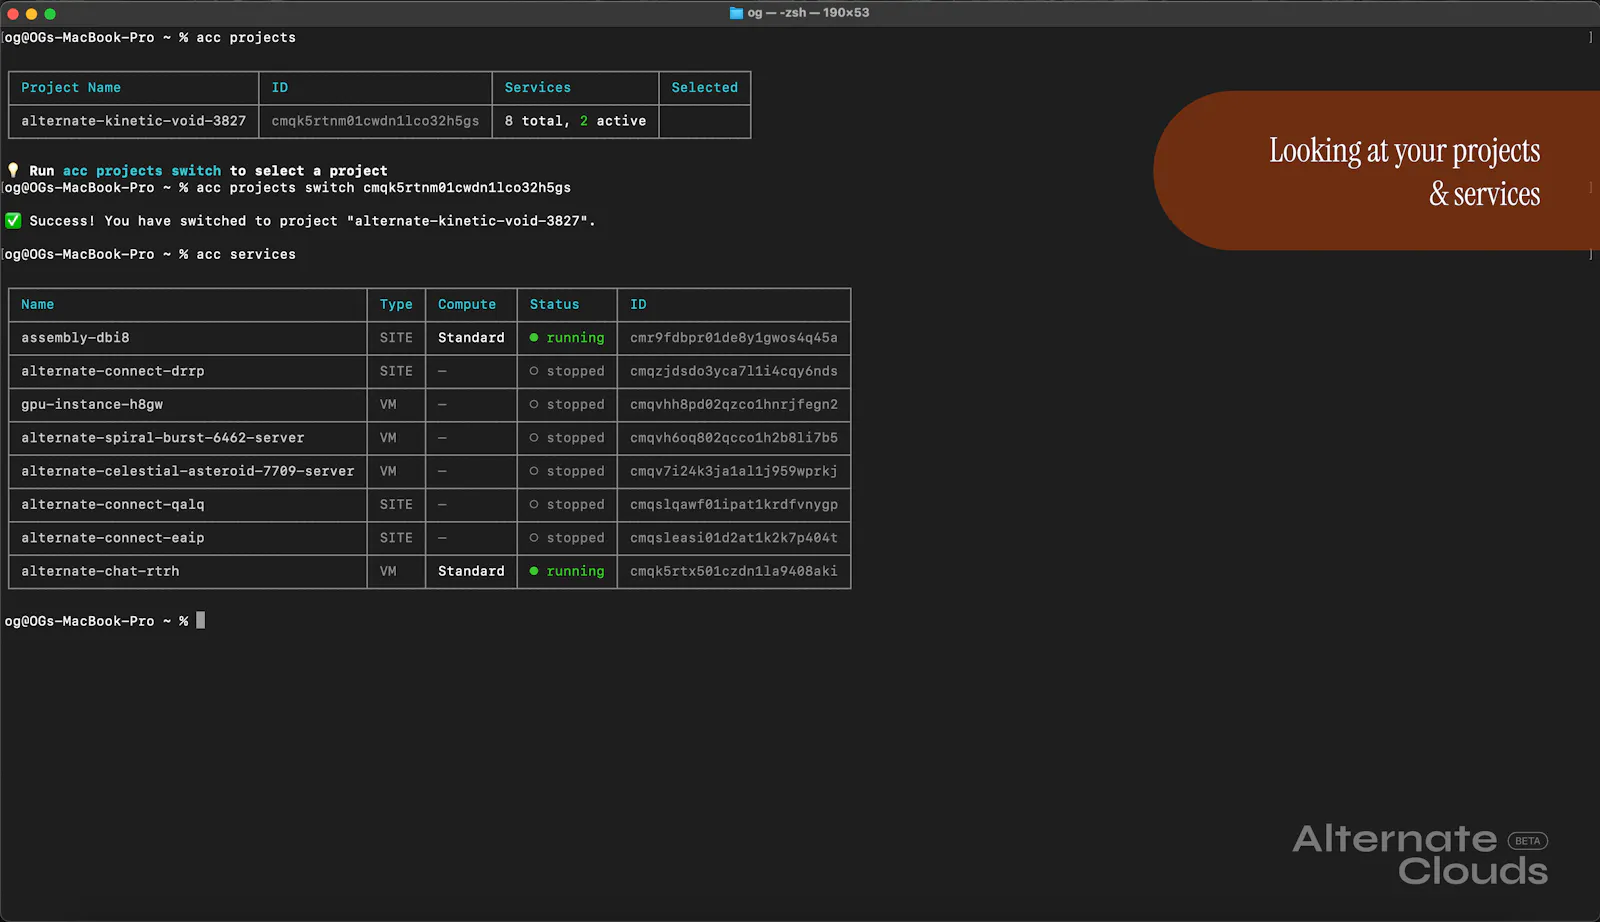Click the stopped circle for alternate-connect-eaip
1600x922 pixels.
click(x=534, y=538)
